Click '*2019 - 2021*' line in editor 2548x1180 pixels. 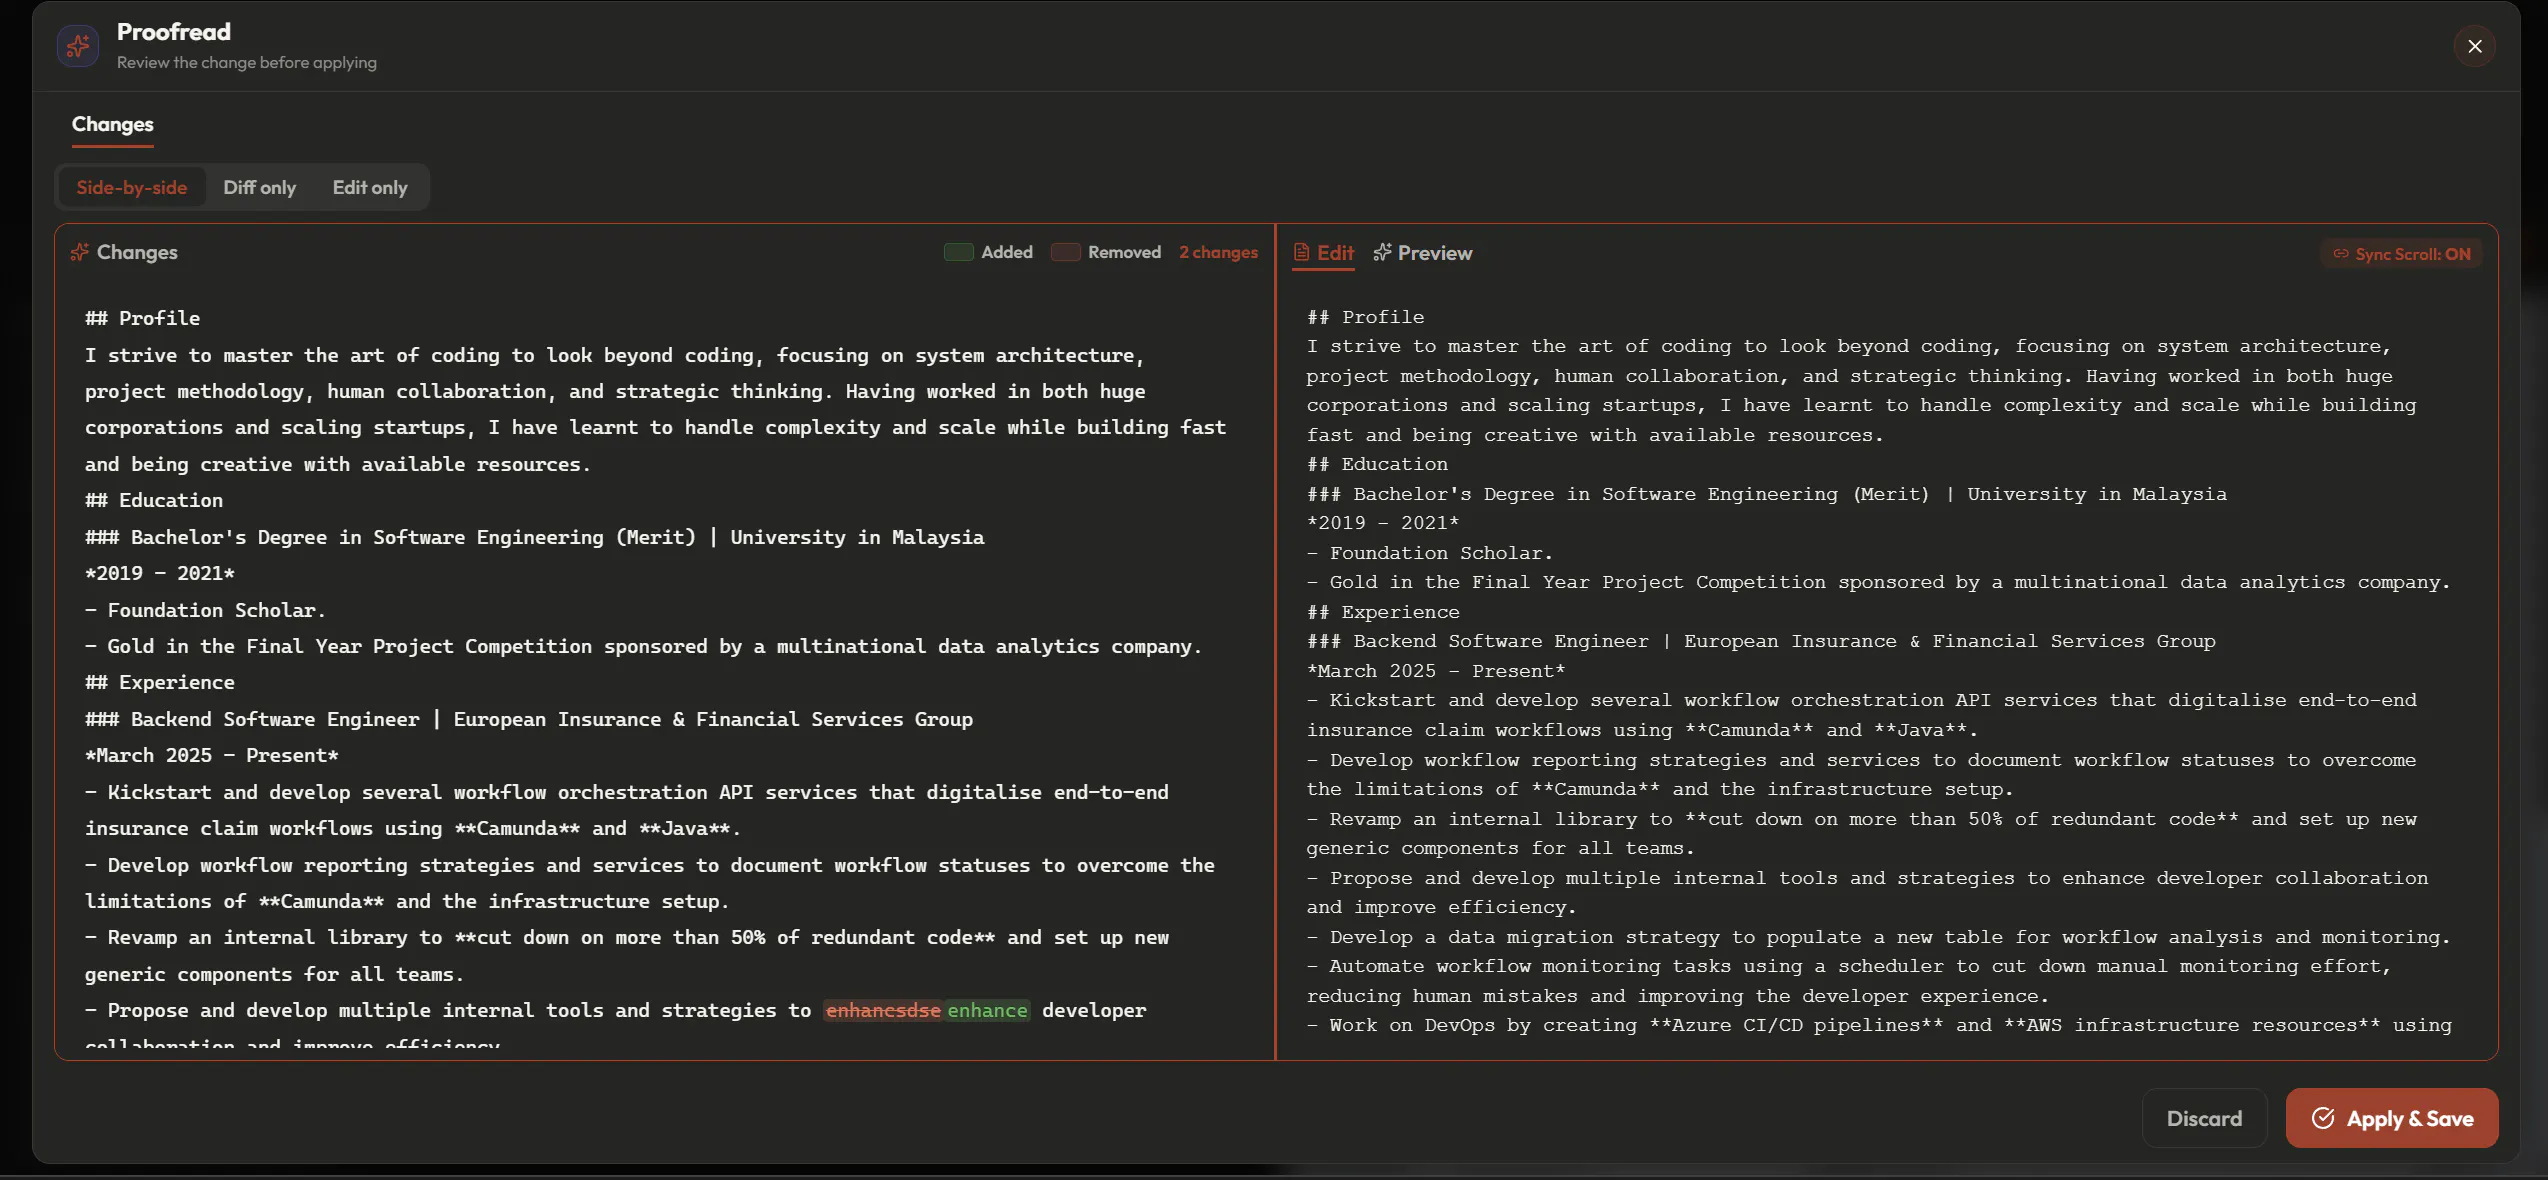1383,523
